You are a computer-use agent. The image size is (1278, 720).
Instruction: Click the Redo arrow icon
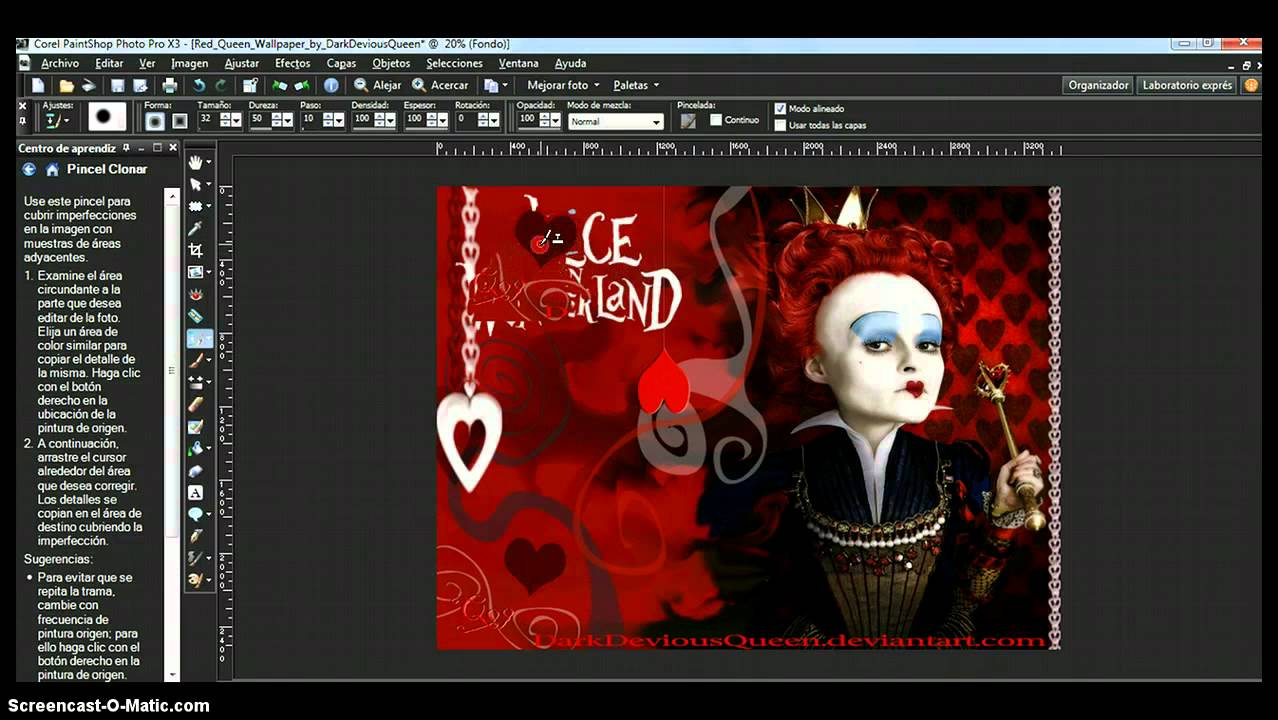click(221, 86)
